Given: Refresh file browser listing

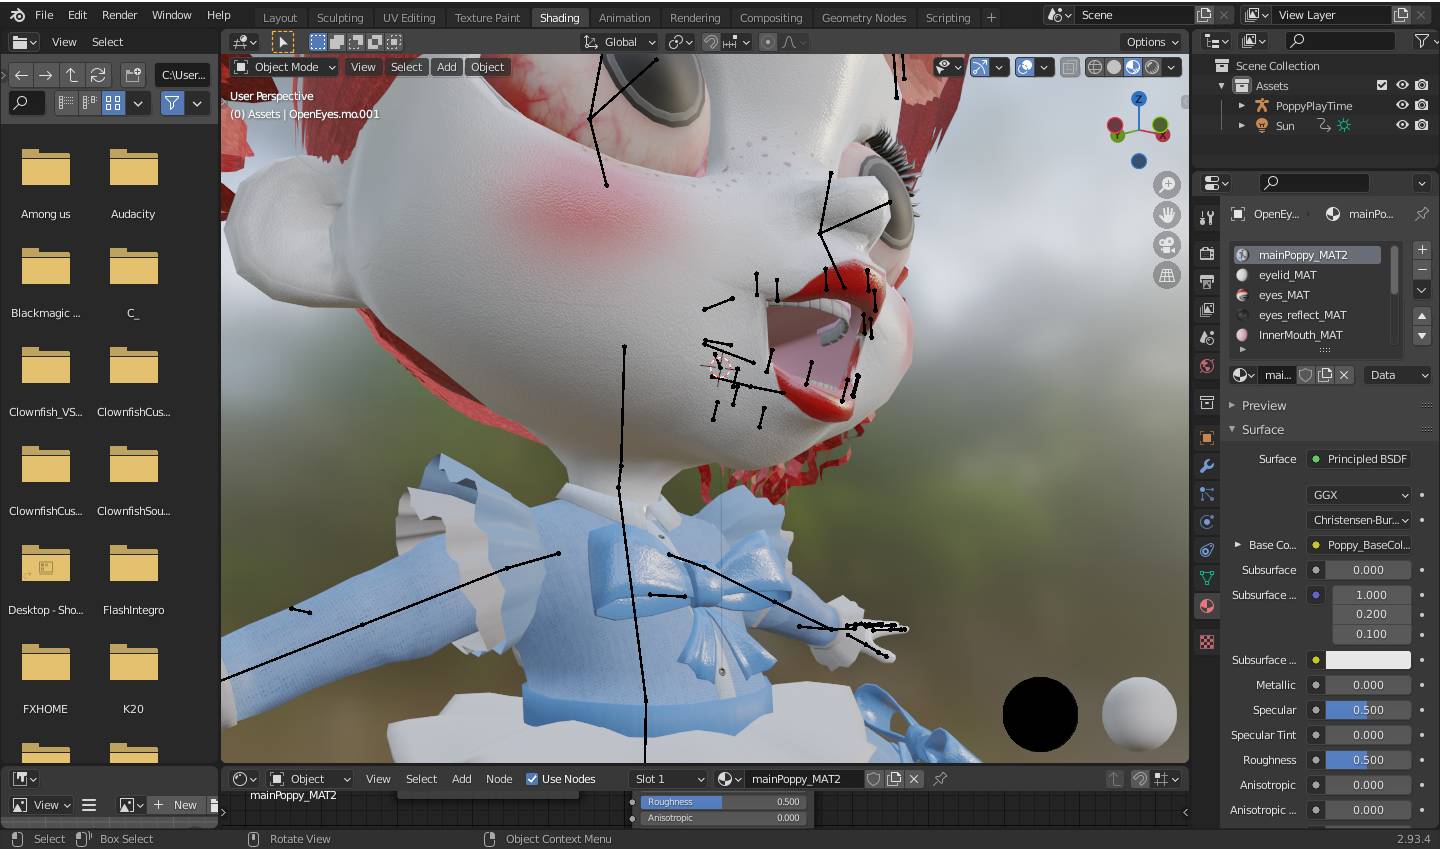Looking at the screenshot, I should pos(98,75).
